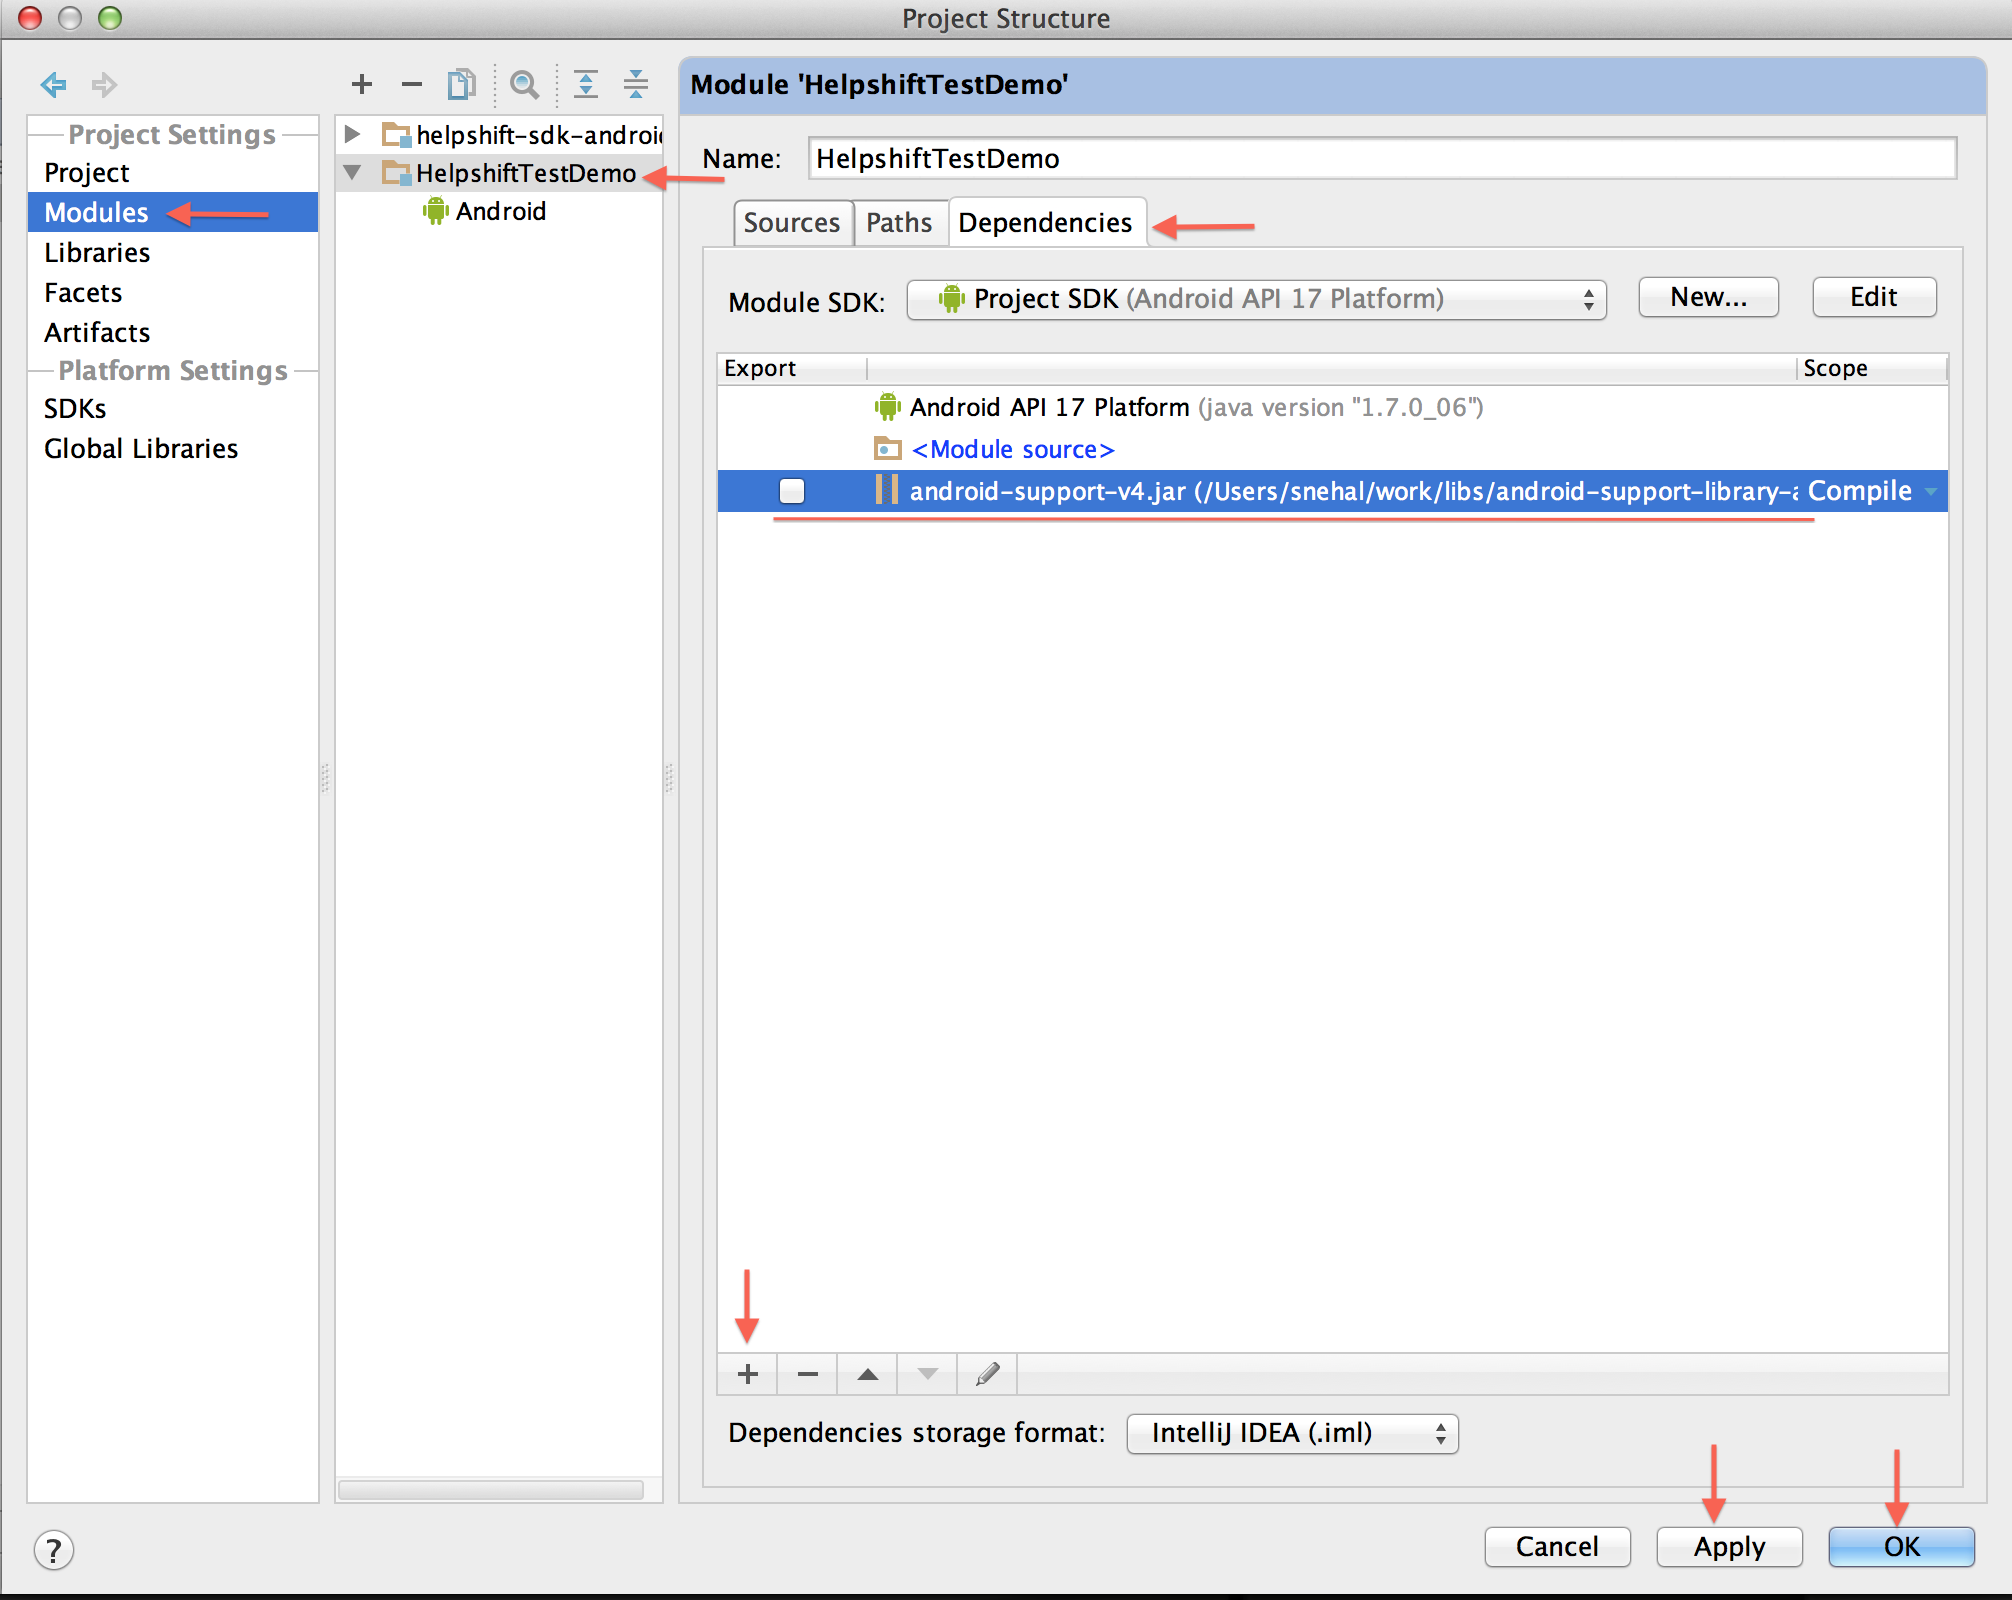
Task: Click the expand-all icon above the module list
Action: tap(586, 84)
